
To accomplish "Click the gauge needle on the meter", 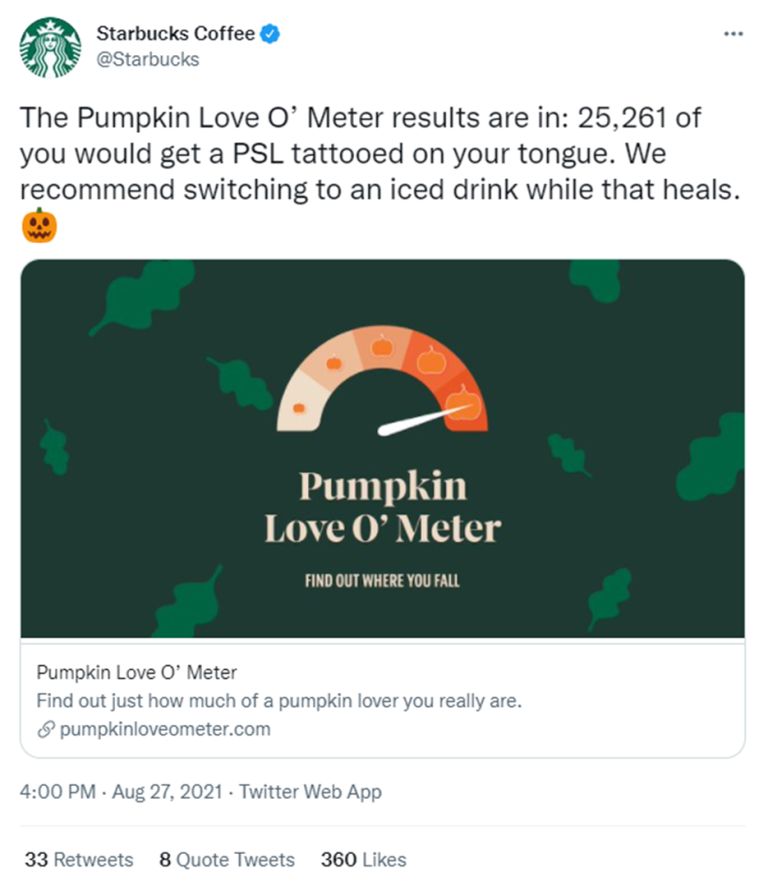I will pyautogui.click(x=424, y=420).
